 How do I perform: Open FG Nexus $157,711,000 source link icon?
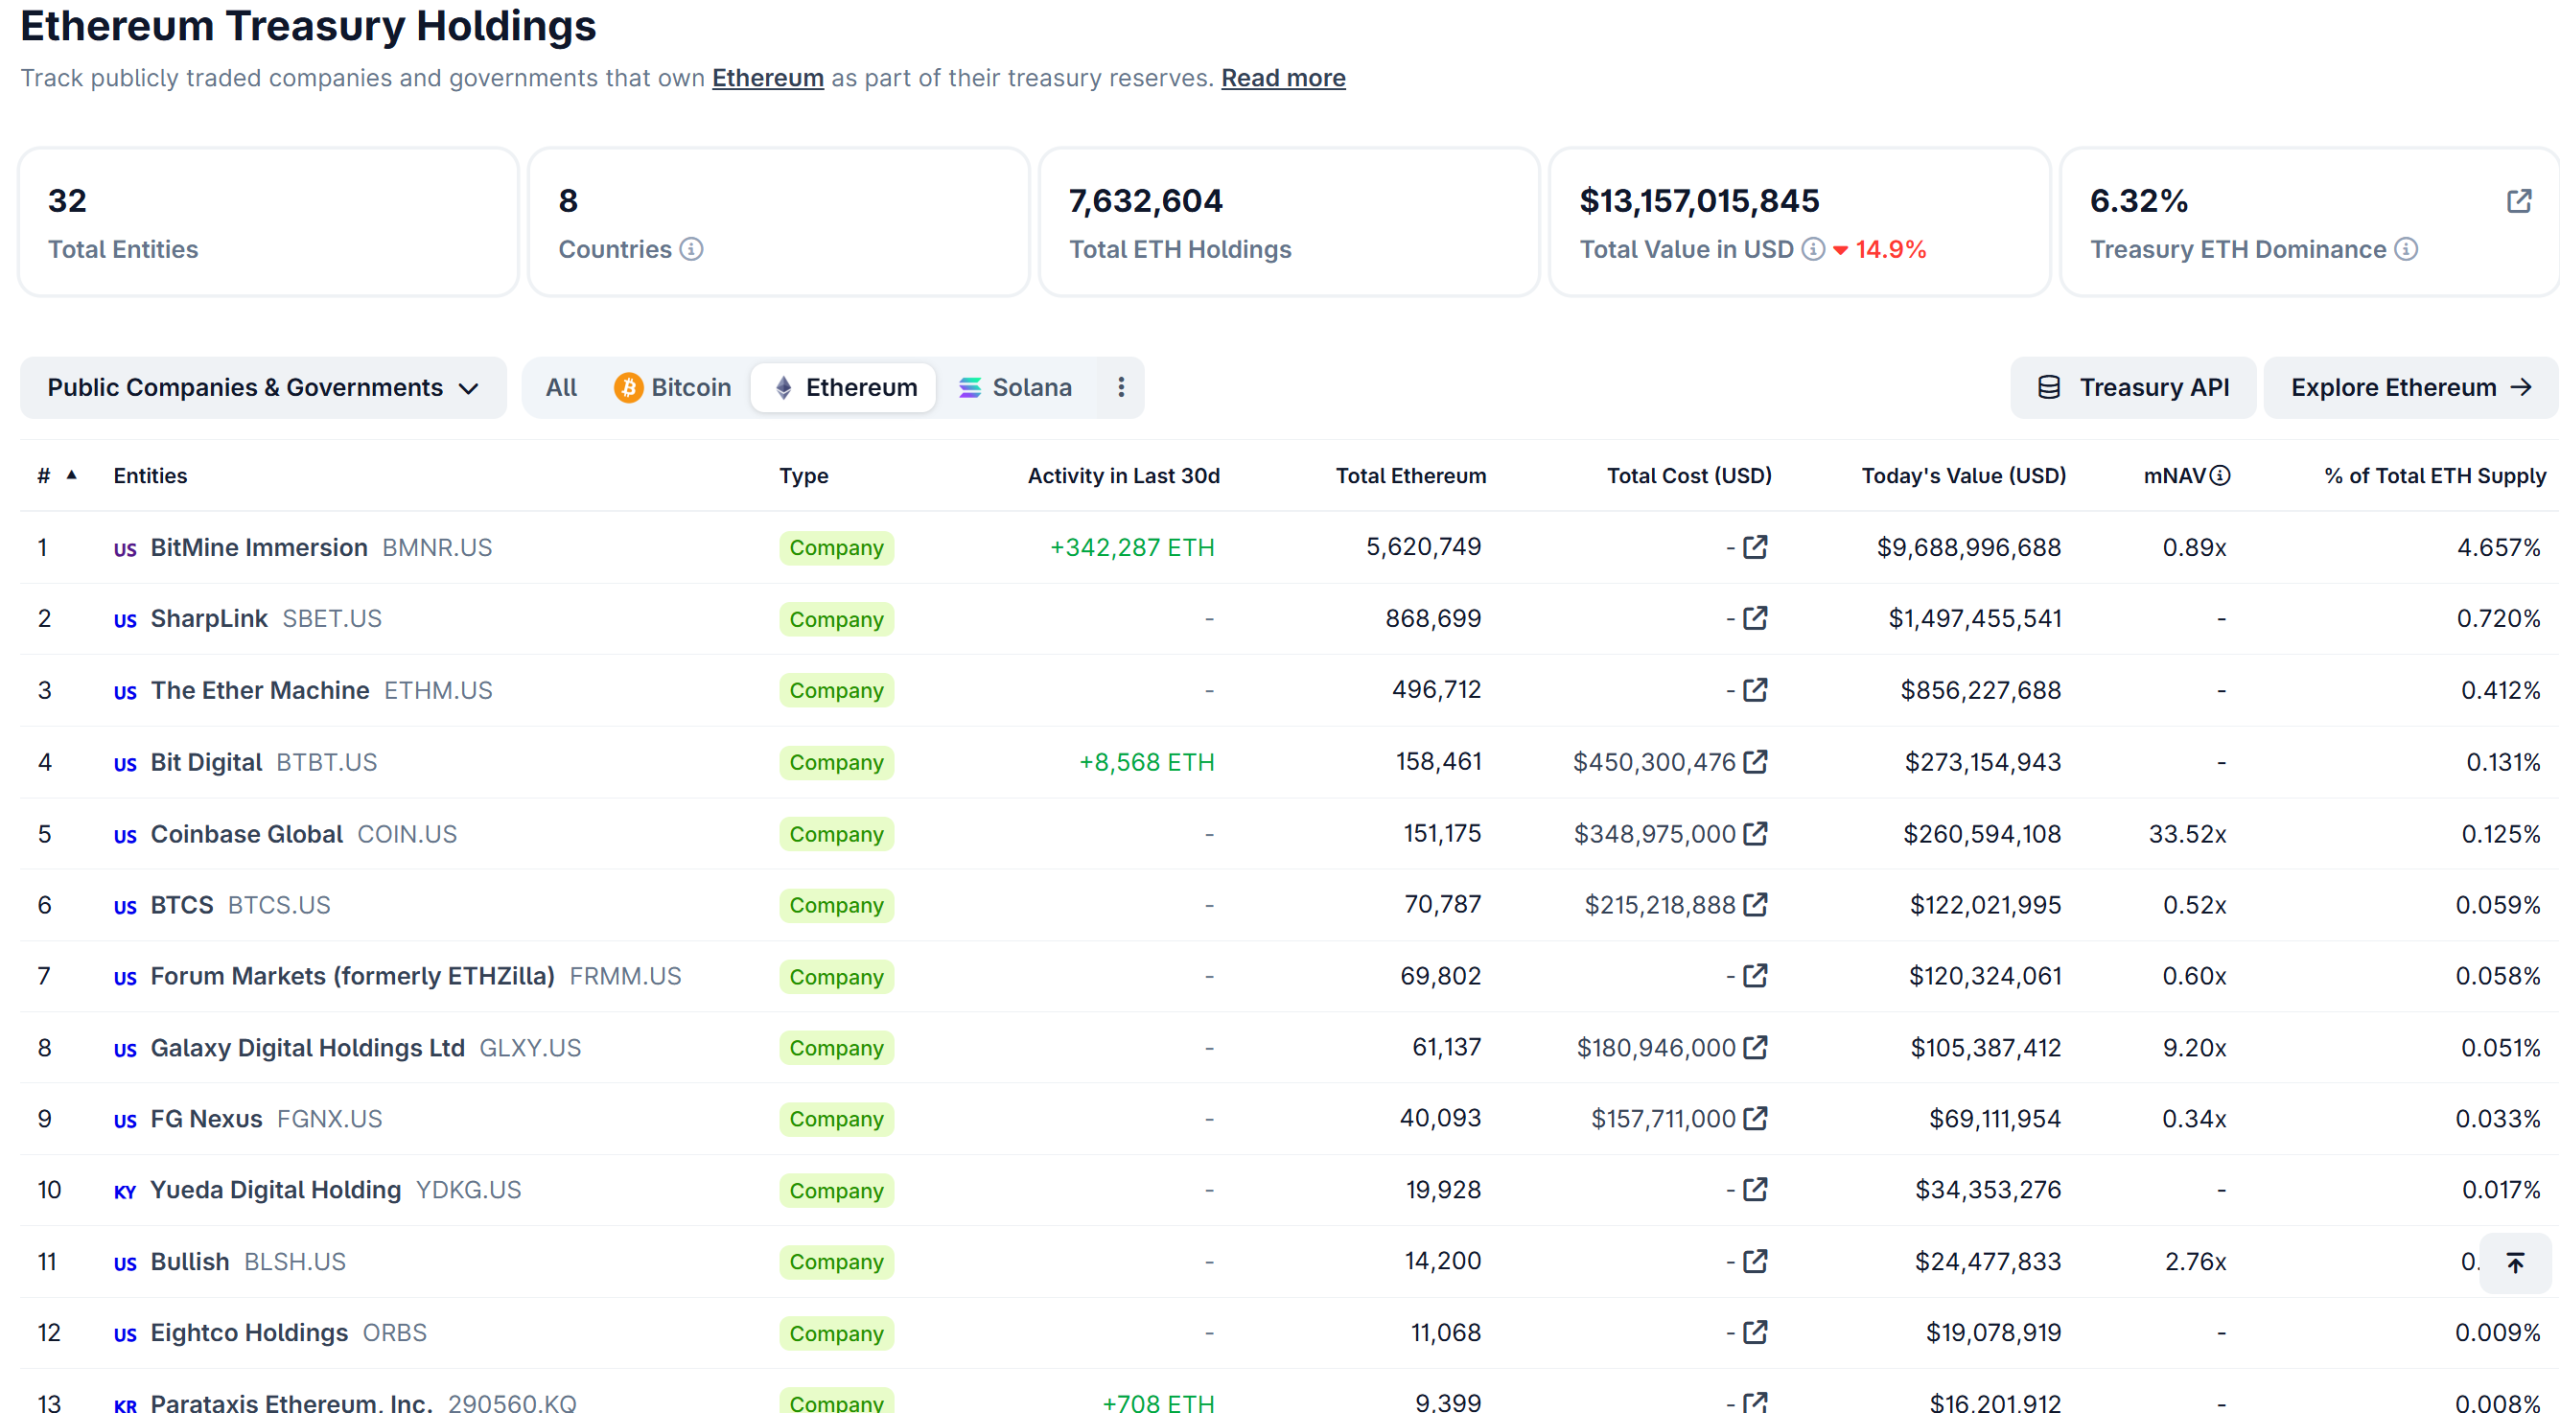[1755, 1119]
